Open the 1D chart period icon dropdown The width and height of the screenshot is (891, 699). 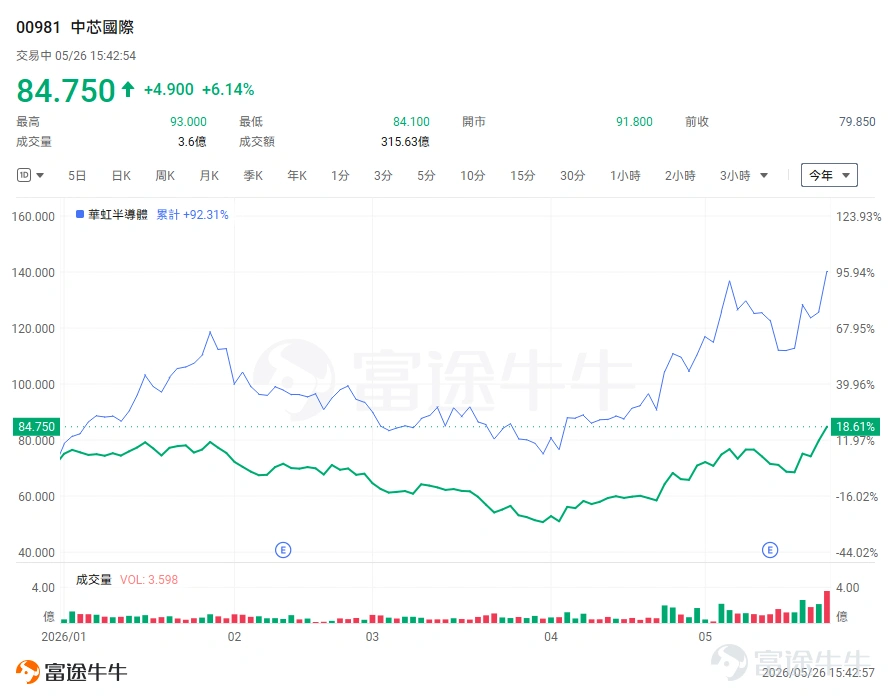point(30,175)
